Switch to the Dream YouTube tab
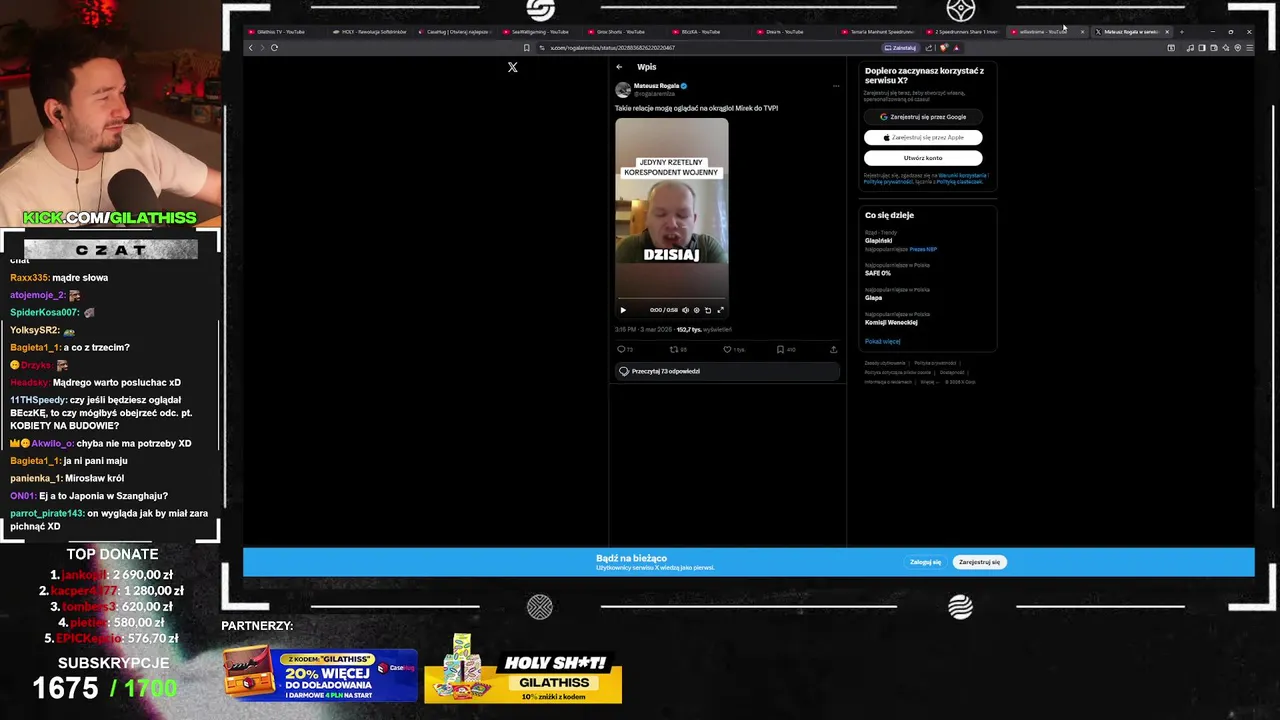The height and width of the screenshot is (720, 1280). click(x=785, y=32)
